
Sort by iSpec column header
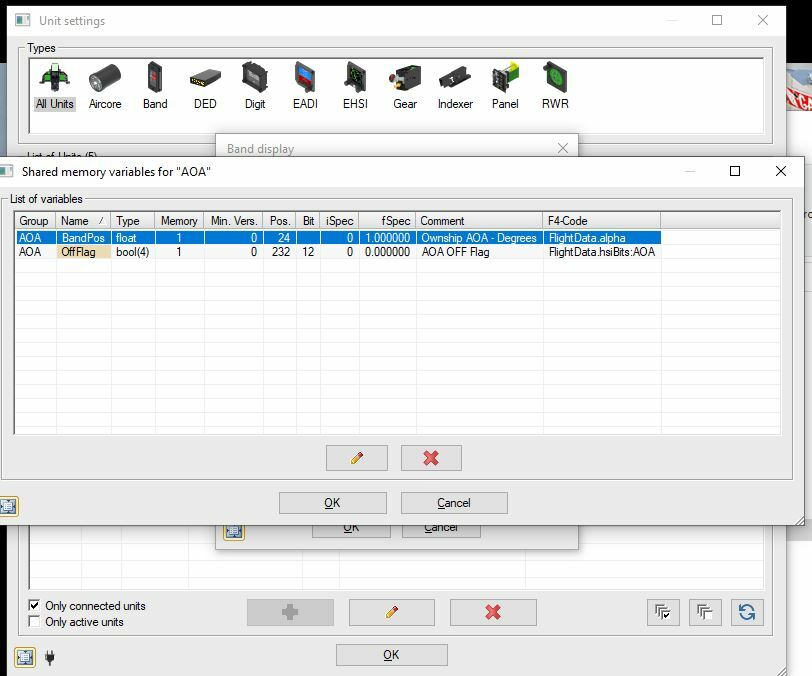pos(339,221)
